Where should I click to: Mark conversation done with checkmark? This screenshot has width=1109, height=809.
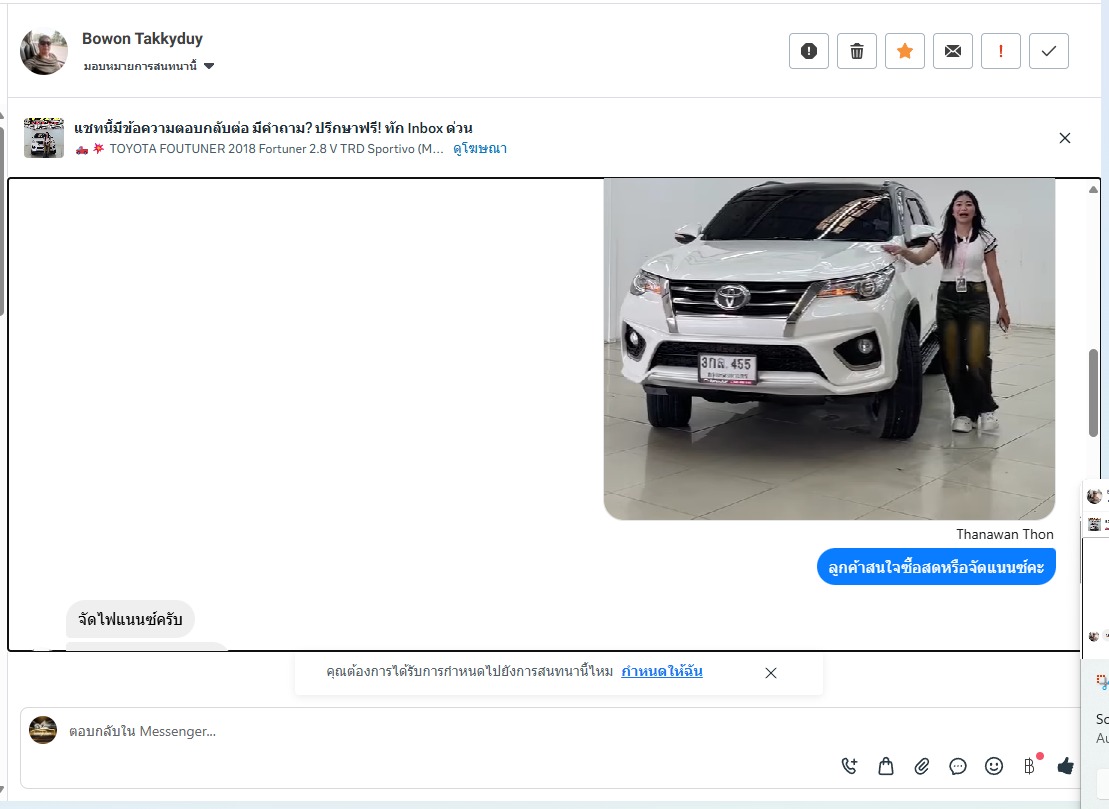[1049, 51]
